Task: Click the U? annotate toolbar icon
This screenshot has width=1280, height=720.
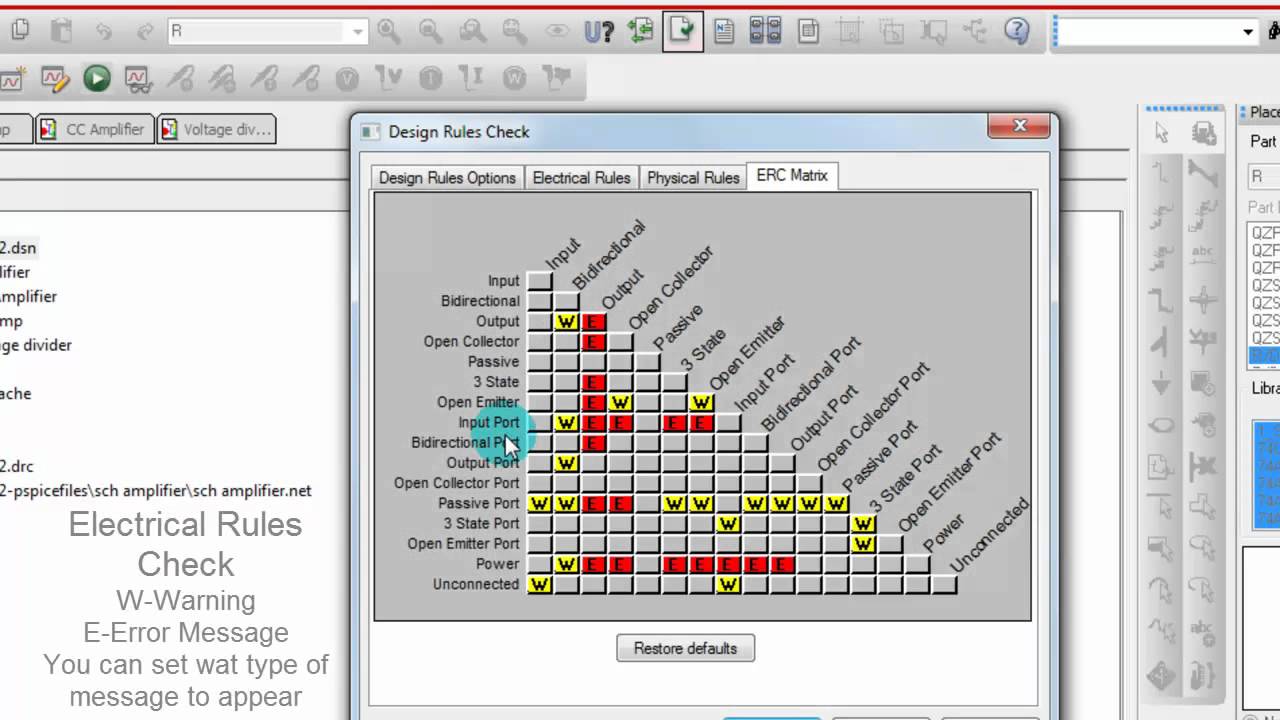Action: coord(598,32)
